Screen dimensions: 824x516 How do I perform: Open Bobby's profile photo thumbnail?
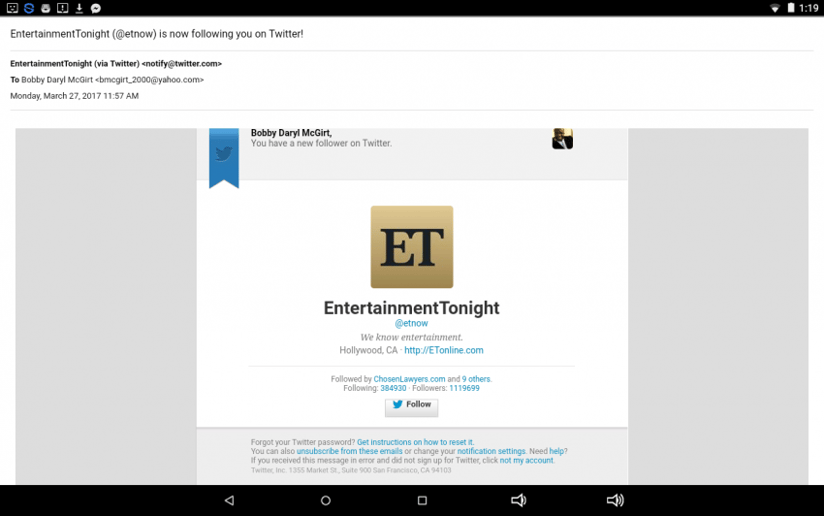click(x=562, y=139)
